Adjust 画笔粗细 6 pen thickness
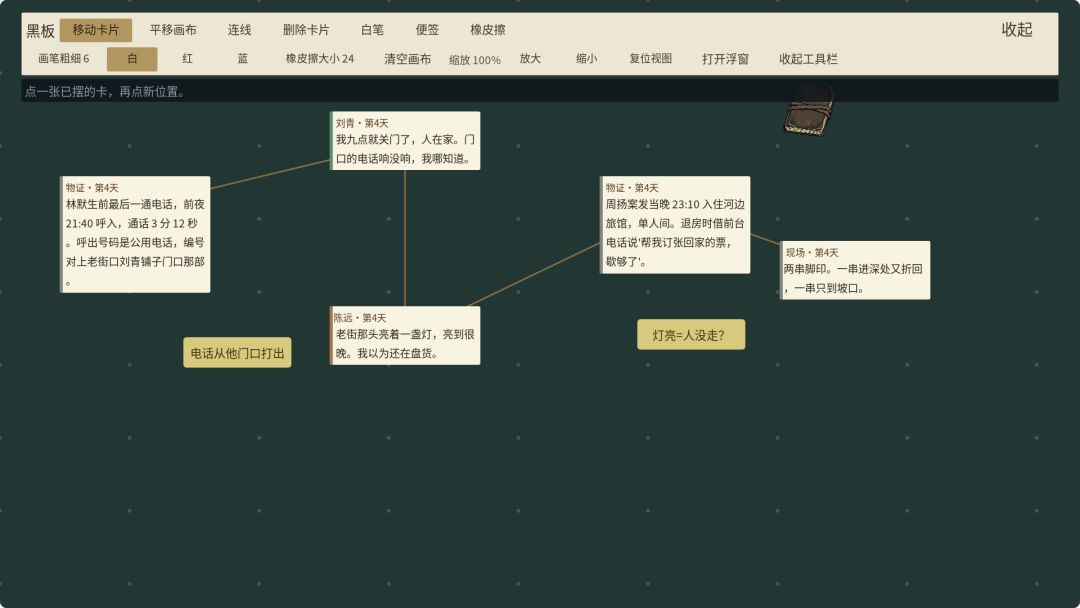The width and height of the screenshot is (1080, 608). [63, 59]
